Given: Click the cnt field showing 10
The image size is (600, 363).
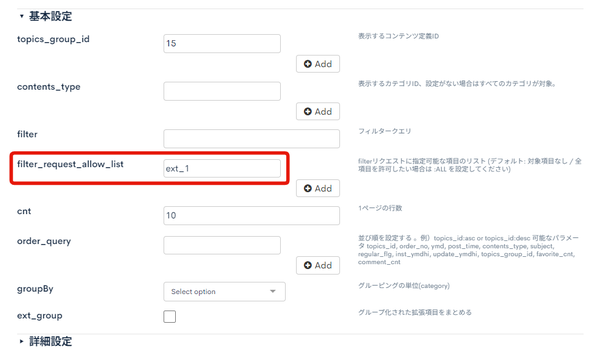Looking at the screenshot, I should [251, 215].
